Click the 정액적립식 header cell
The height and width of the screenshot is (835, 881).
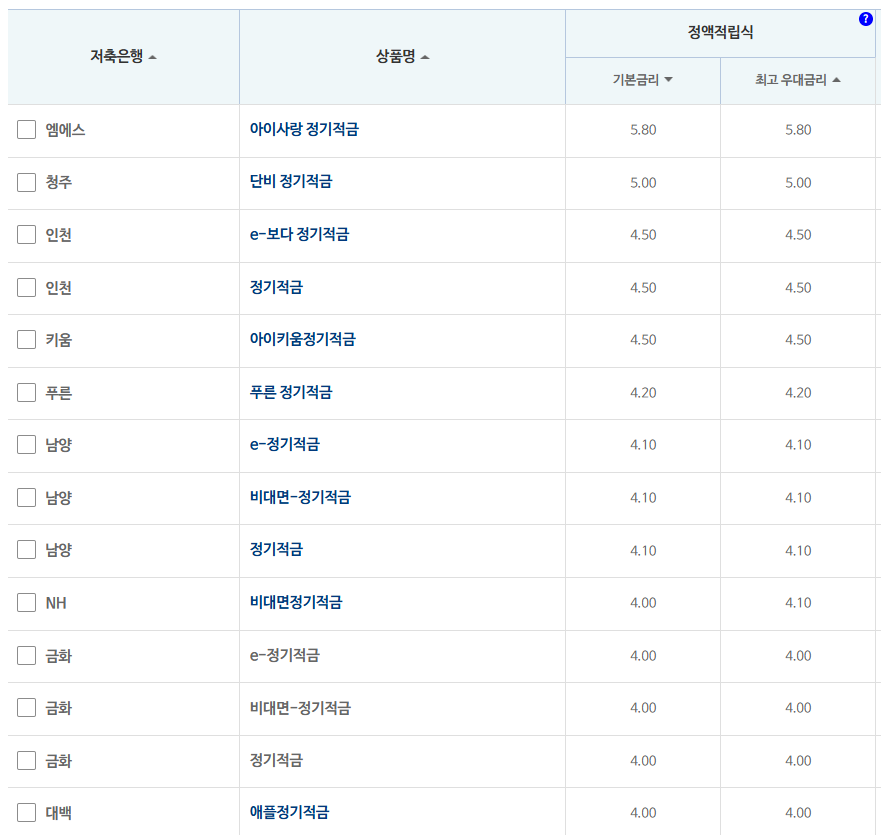pyautogui.click(x=720, y=33)
